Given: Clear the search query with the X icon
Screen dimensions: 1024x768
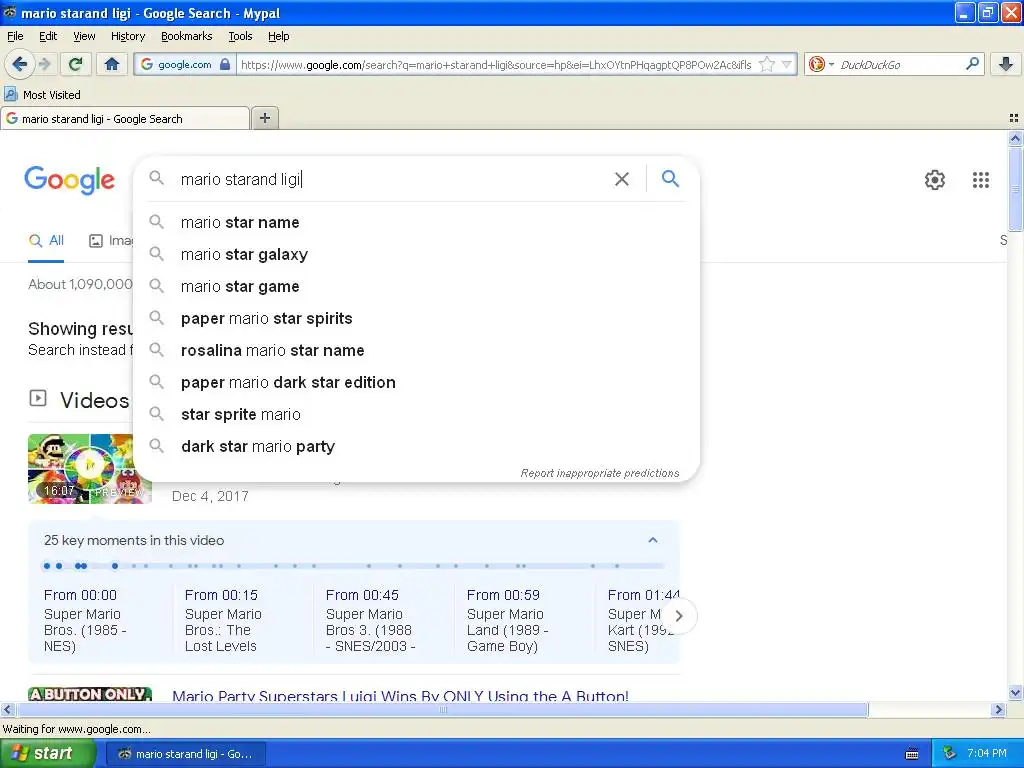Looking at the screenshot, I should 622,179.
